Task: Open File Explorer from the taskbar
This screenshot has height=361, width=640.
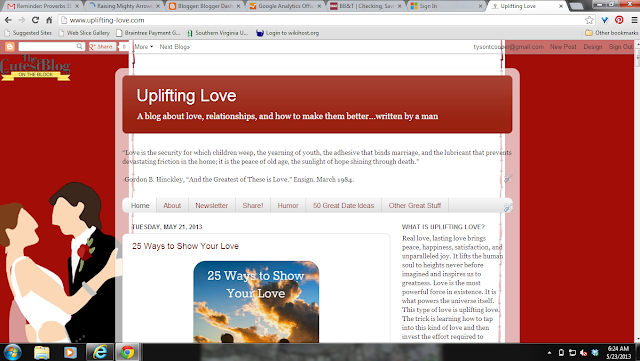Action: (x=42, y=352)
